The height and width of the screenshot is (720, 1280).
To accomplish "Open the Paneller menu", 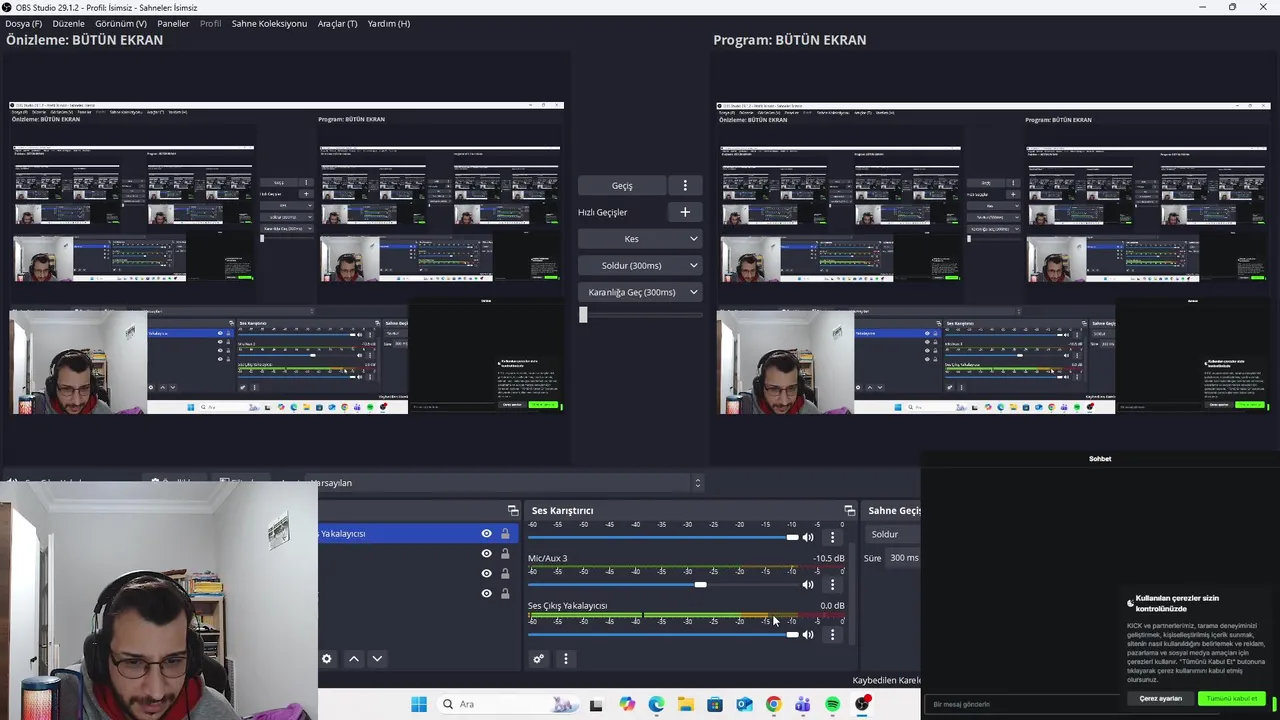I will [x=173, y=23].
